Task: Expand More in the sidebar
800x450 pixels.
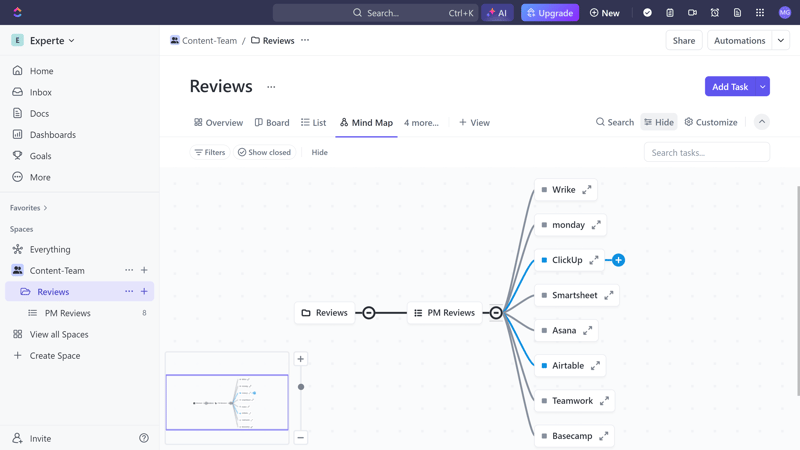Action: coord(40,177)
